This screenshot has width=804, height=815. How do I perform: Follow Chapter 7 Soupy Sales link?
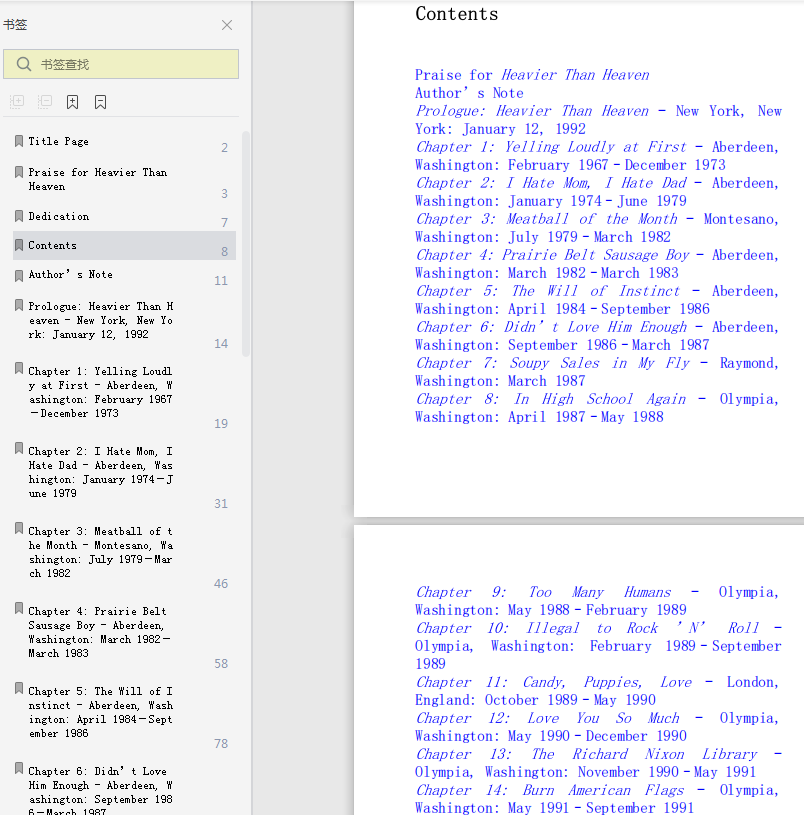coord(597,372)
